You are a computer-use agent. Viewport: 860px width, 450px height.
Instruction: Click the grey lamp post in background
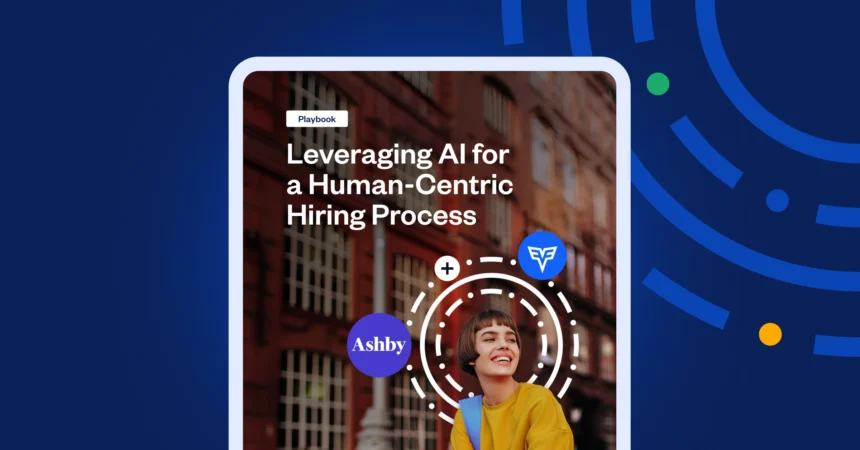pos(376,340)
